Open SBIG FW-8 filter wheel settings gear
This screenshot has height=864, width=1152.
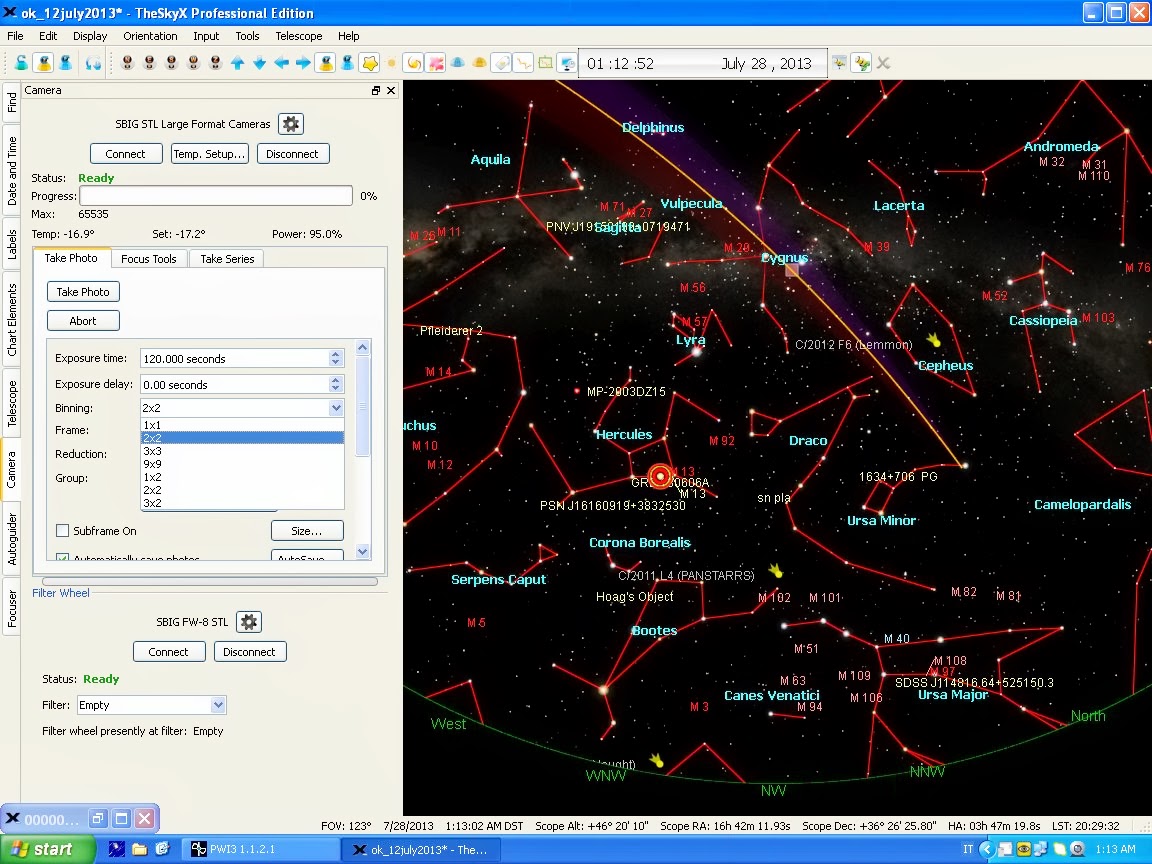(x=249, y=622)
